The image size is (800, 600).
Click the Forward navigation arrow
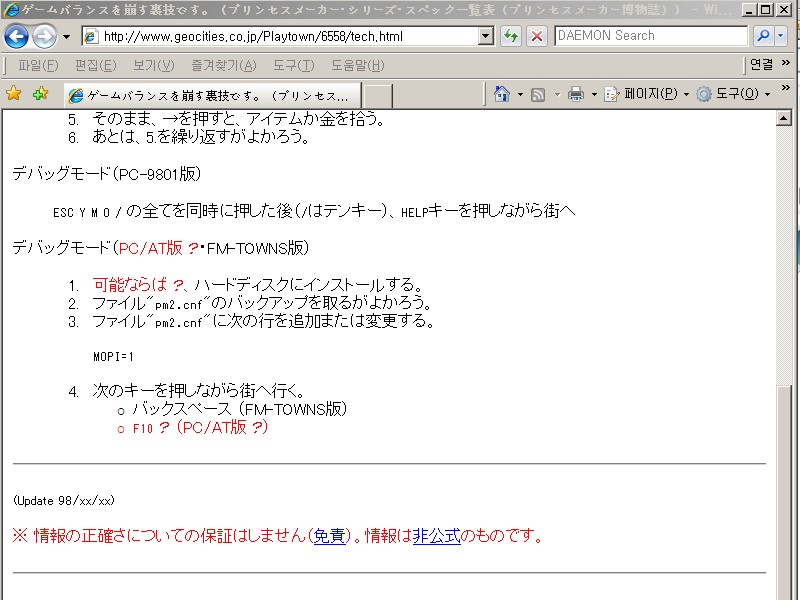[44, 37]
